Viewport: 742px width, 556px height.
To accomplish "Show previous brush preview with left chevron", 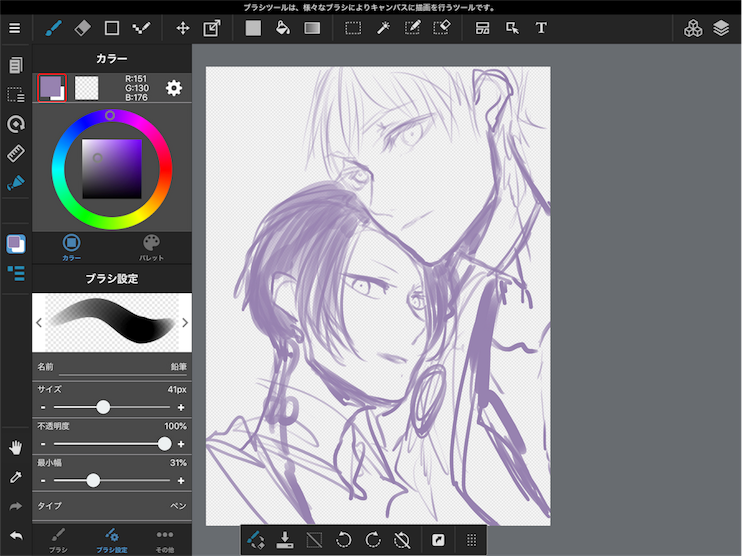I will [39, 323].
